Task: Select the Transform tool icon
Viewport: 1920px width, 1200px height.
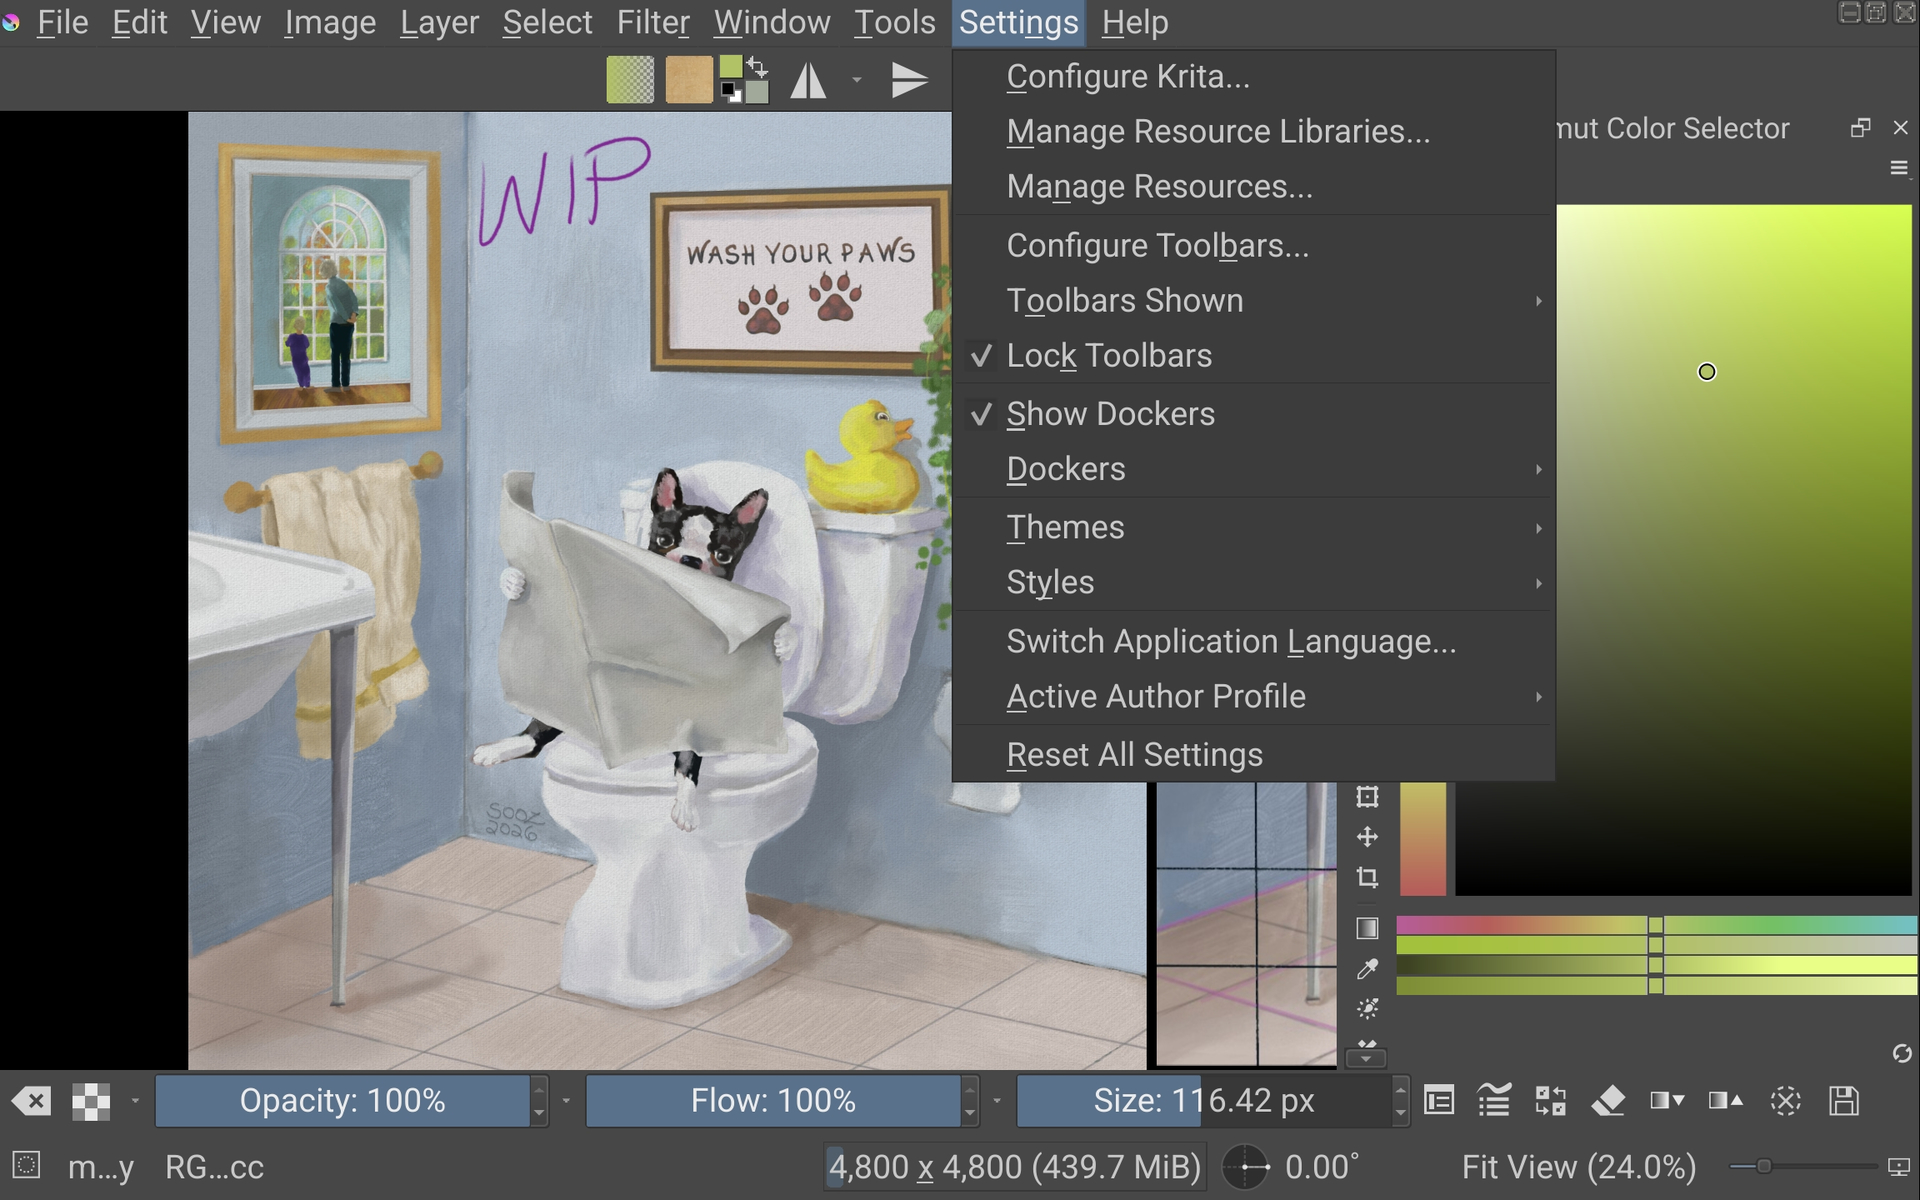Action: click(x=1367, y=797)
